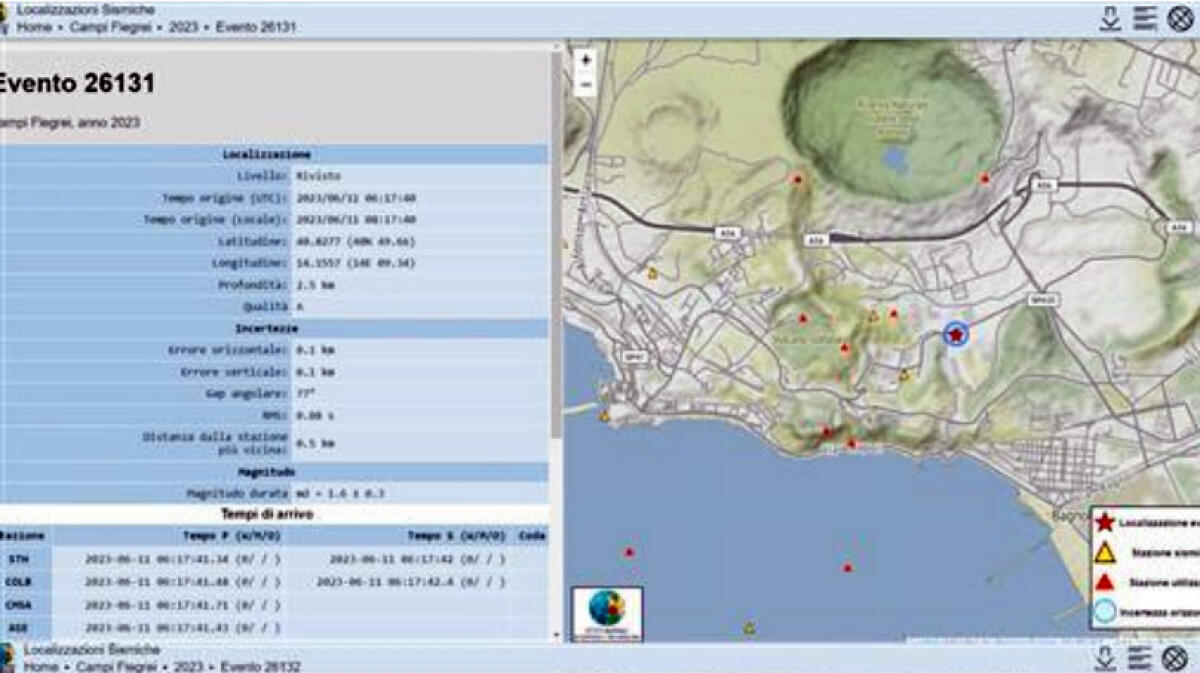The width and height of the screenshot is (1200, 673).
Task: Zoom in on the map with plus button
Action: click(586, 60)
